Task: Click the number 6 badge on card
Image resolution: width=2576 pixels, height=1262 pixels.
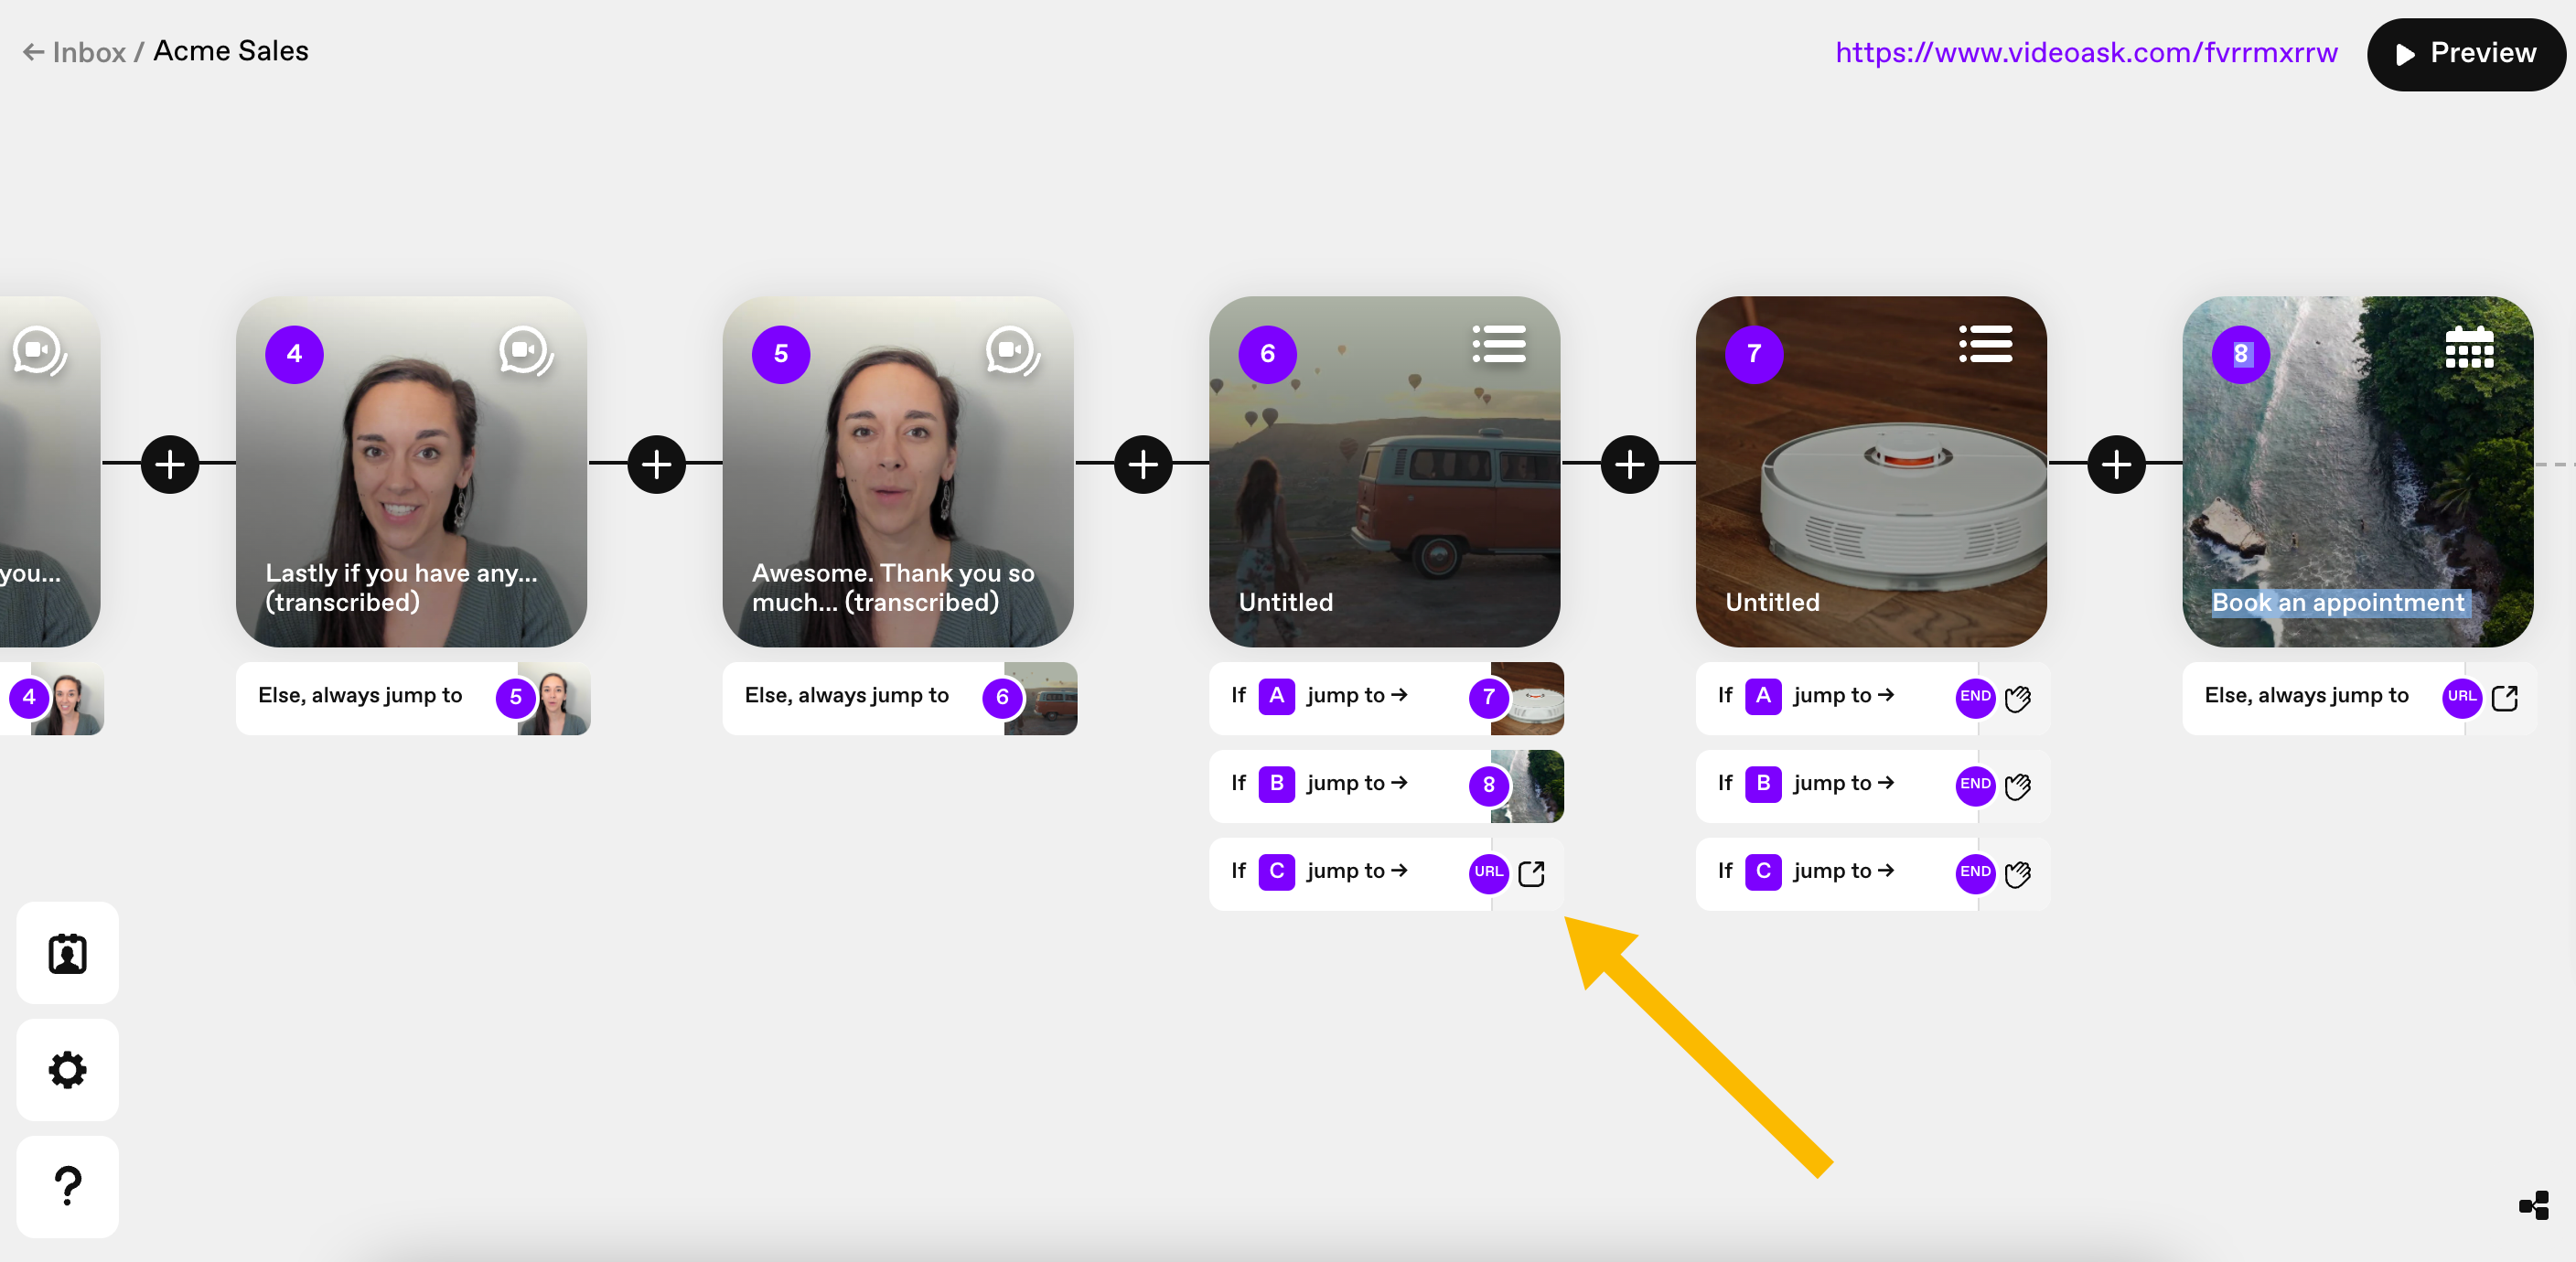Action: 1268,354
